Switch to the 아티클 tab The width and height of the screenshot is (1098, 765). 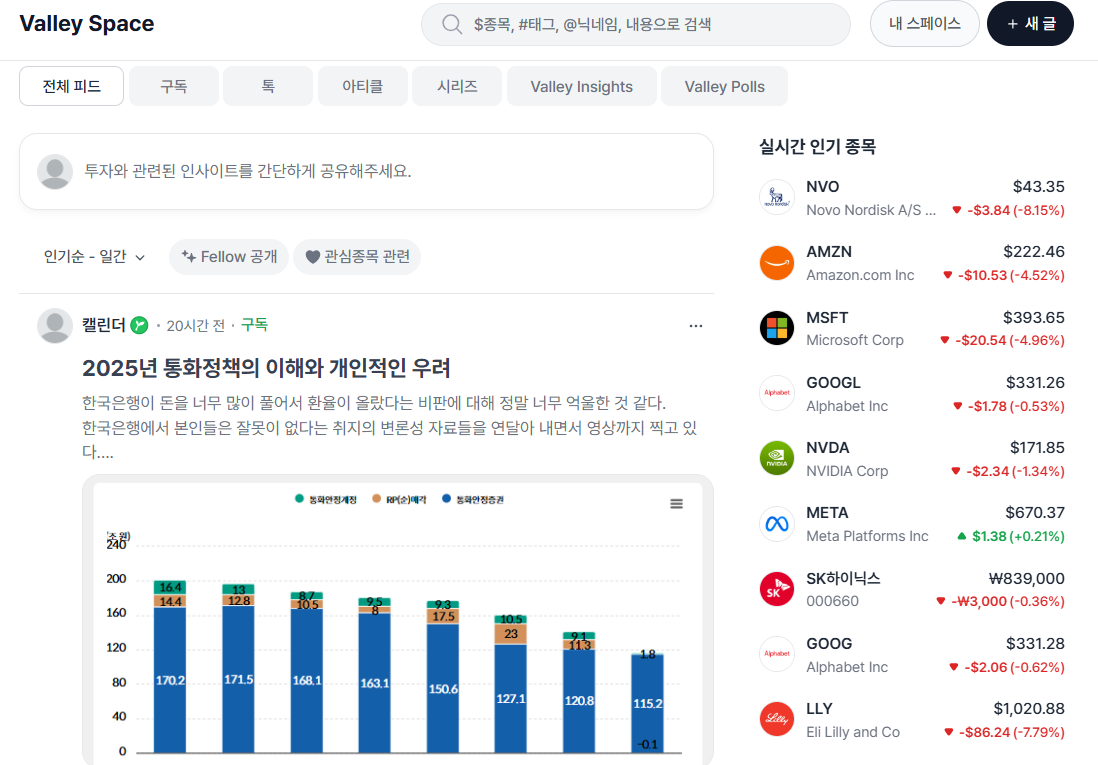[362, 87]
